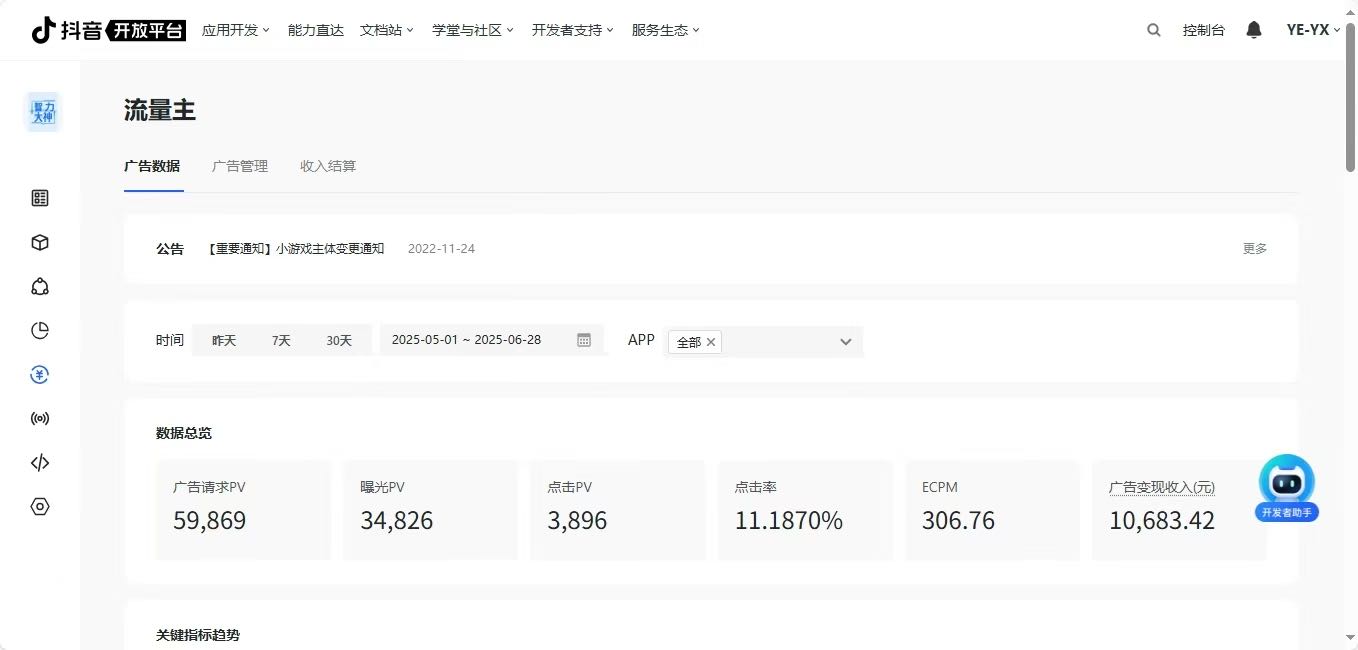Expand the 学堂与社区 menu
Screen dimensions: 1358x650
pos(473,30)
